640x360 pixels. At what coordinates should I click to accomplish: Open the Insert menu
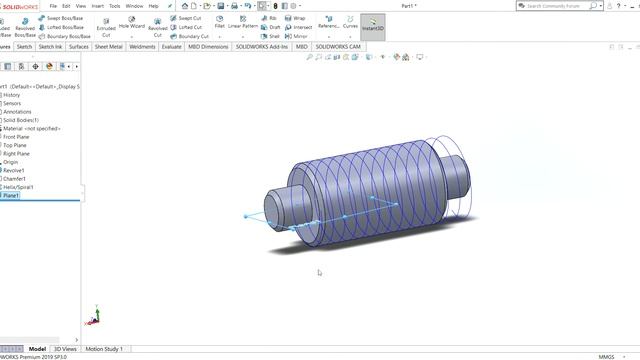98,6
